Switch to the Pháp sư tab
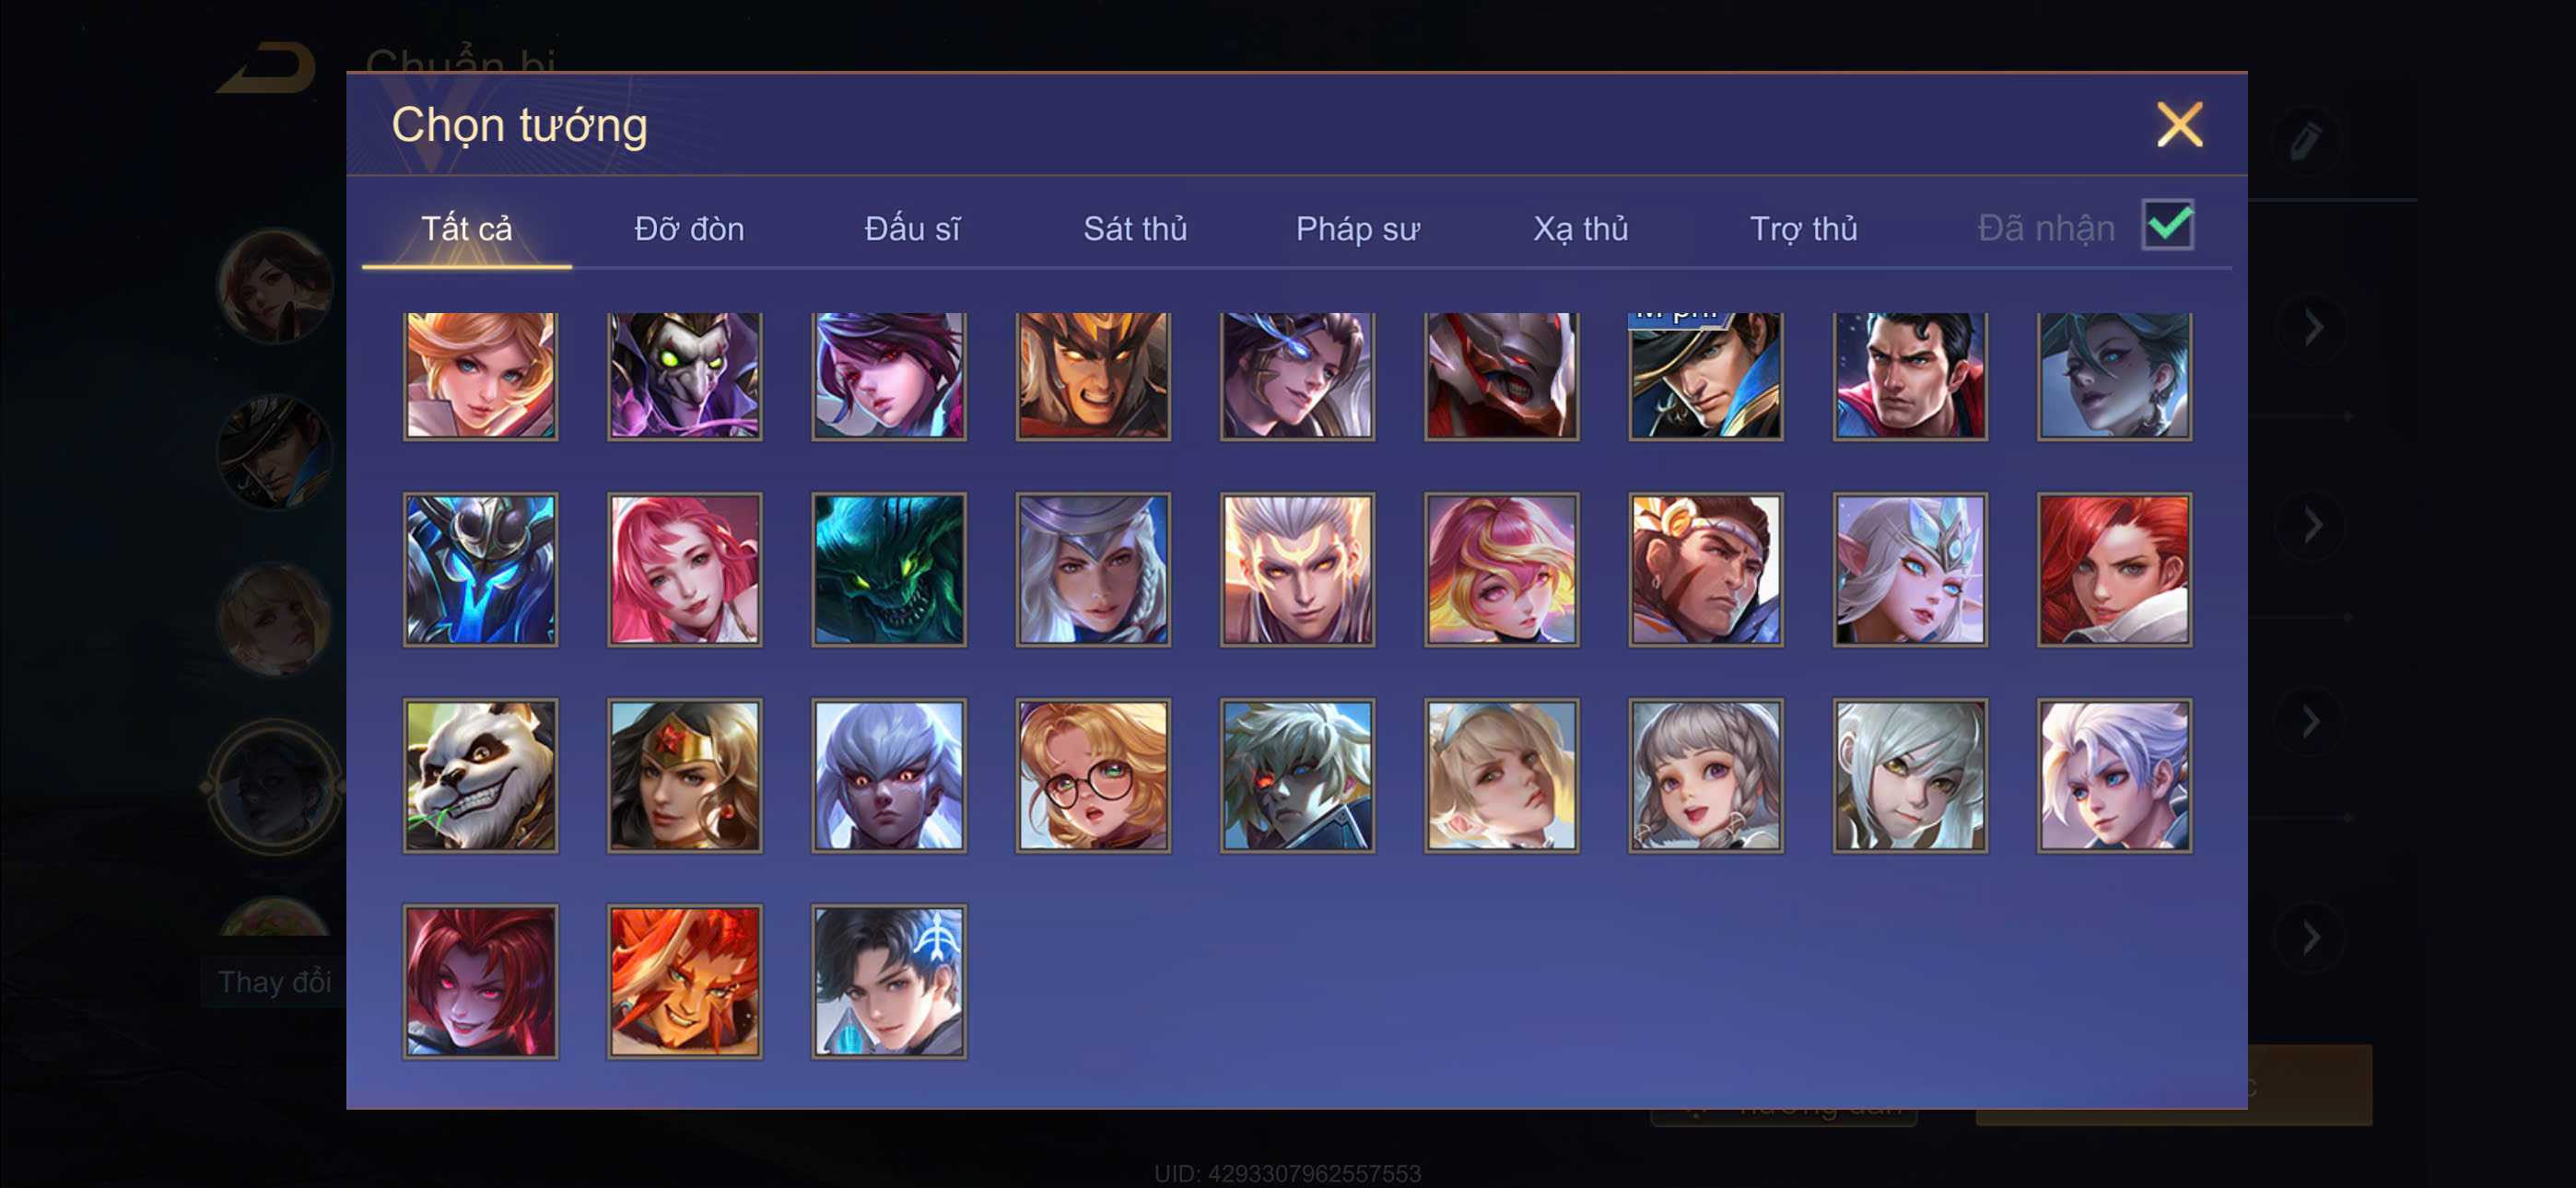 click(x=1357, y=229)
